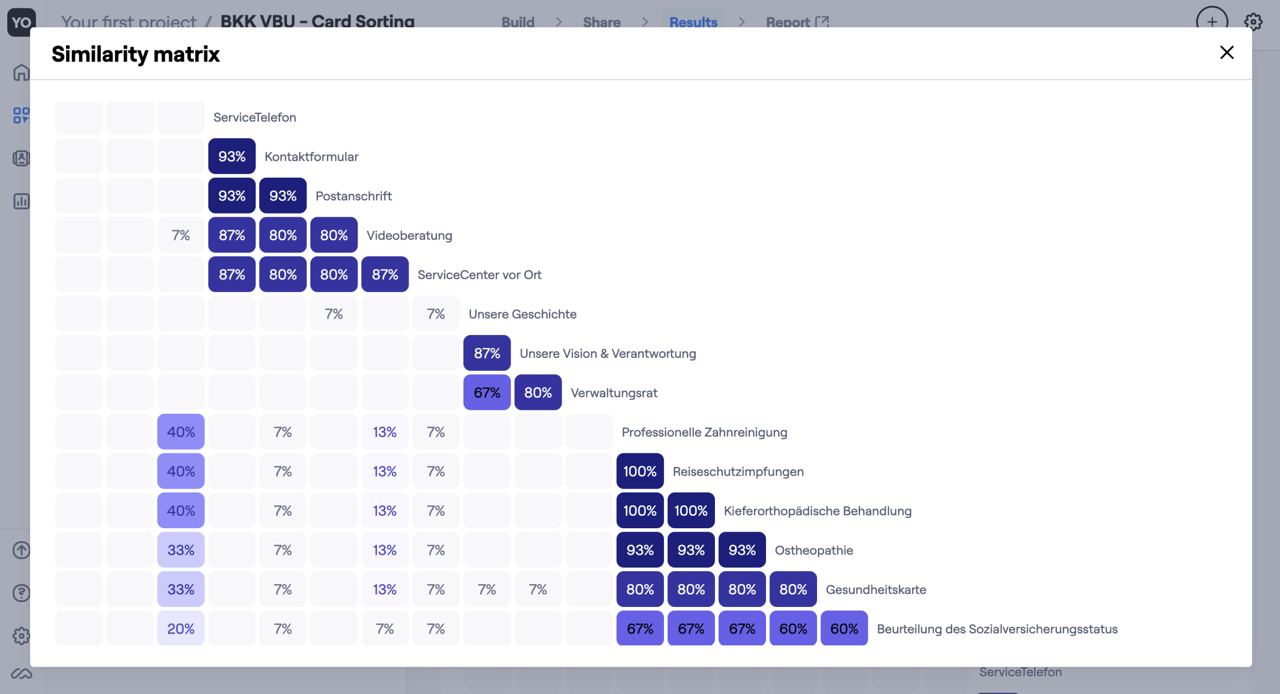This screenshot has width=1280, height=694.
Task: Open the Home icon in the left sidebar
Action: (x=20, y=71)
